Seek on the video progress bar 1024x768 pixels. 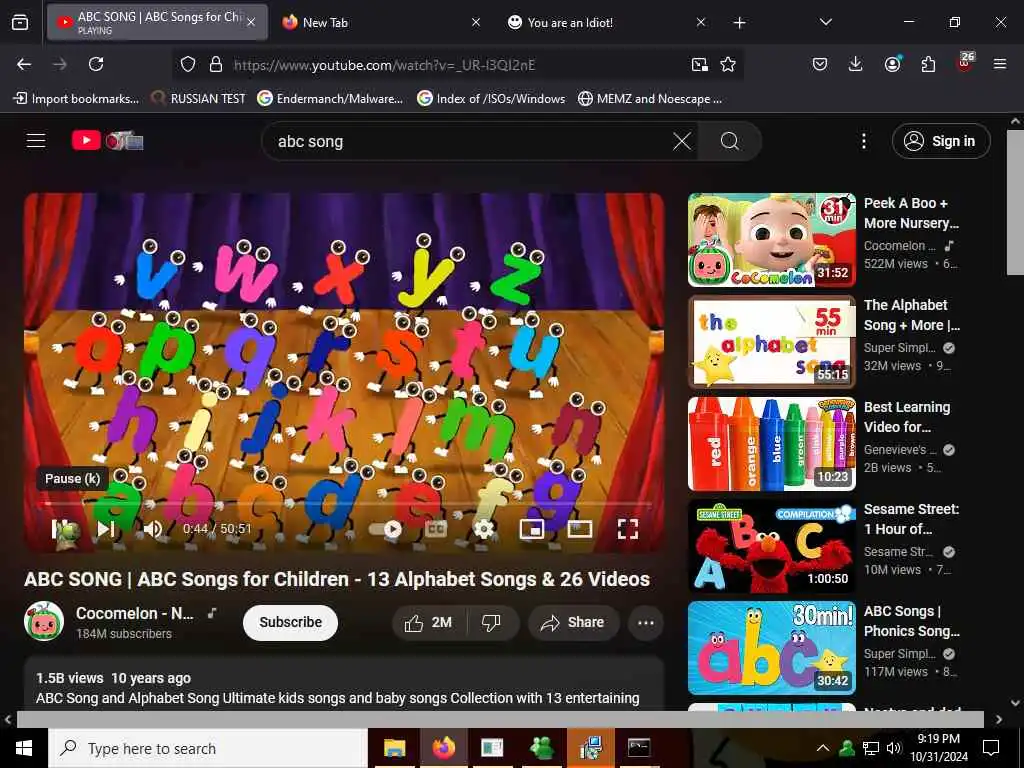coord(344,504)
